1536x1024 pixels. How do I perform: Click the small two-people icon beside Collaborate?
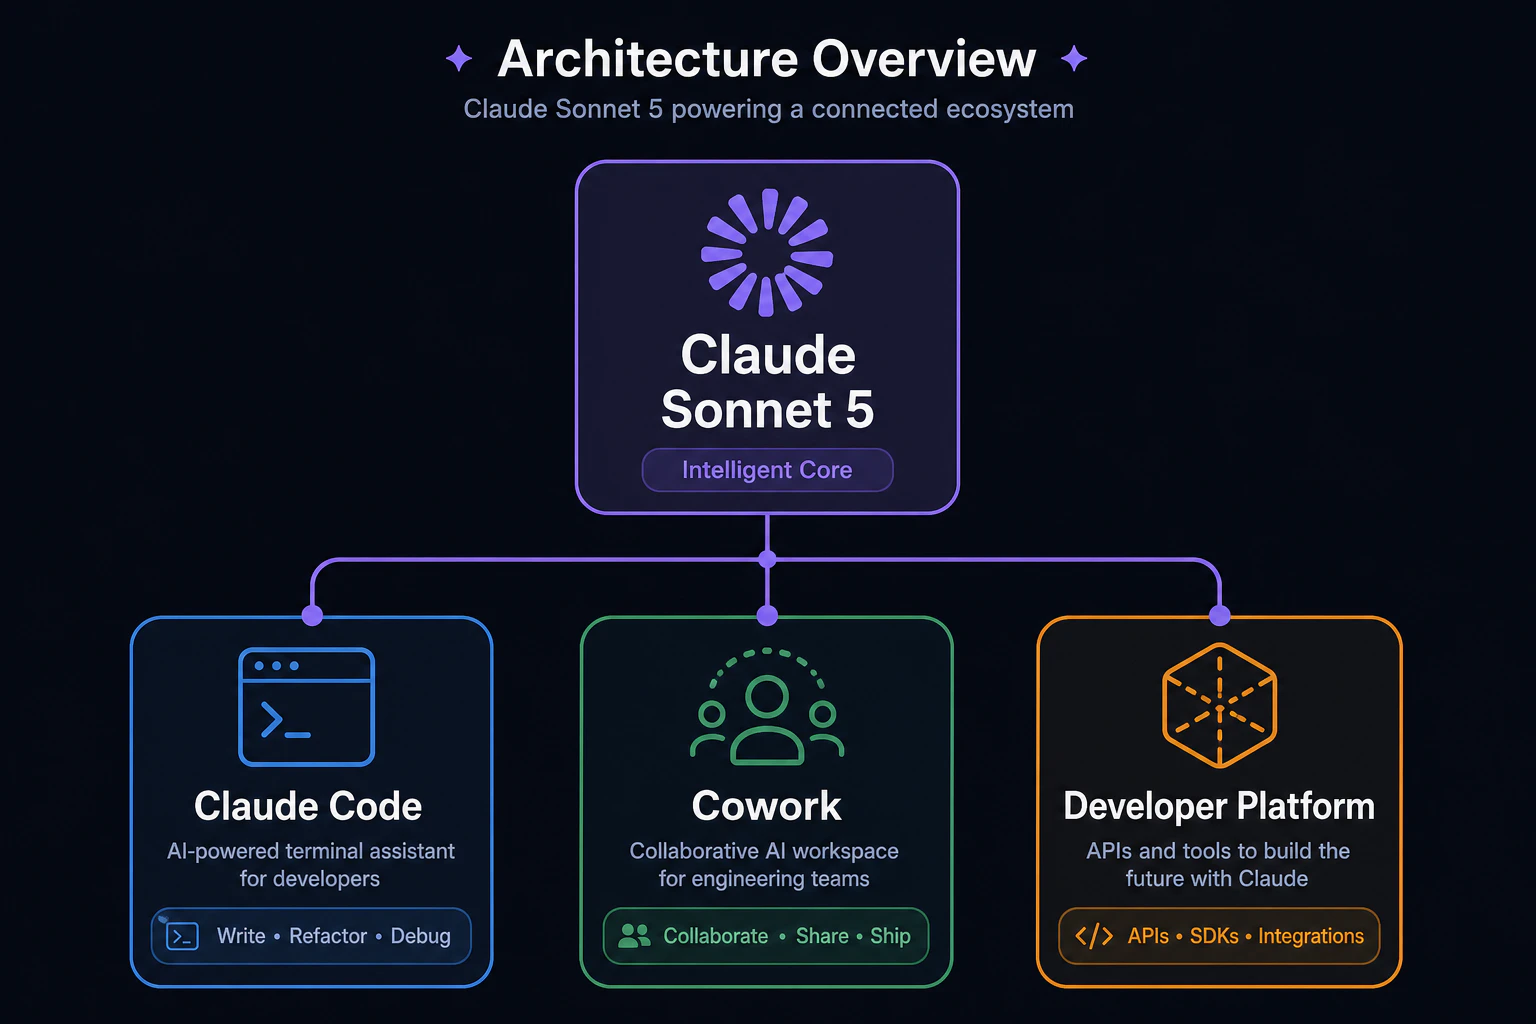coord(634,936)
